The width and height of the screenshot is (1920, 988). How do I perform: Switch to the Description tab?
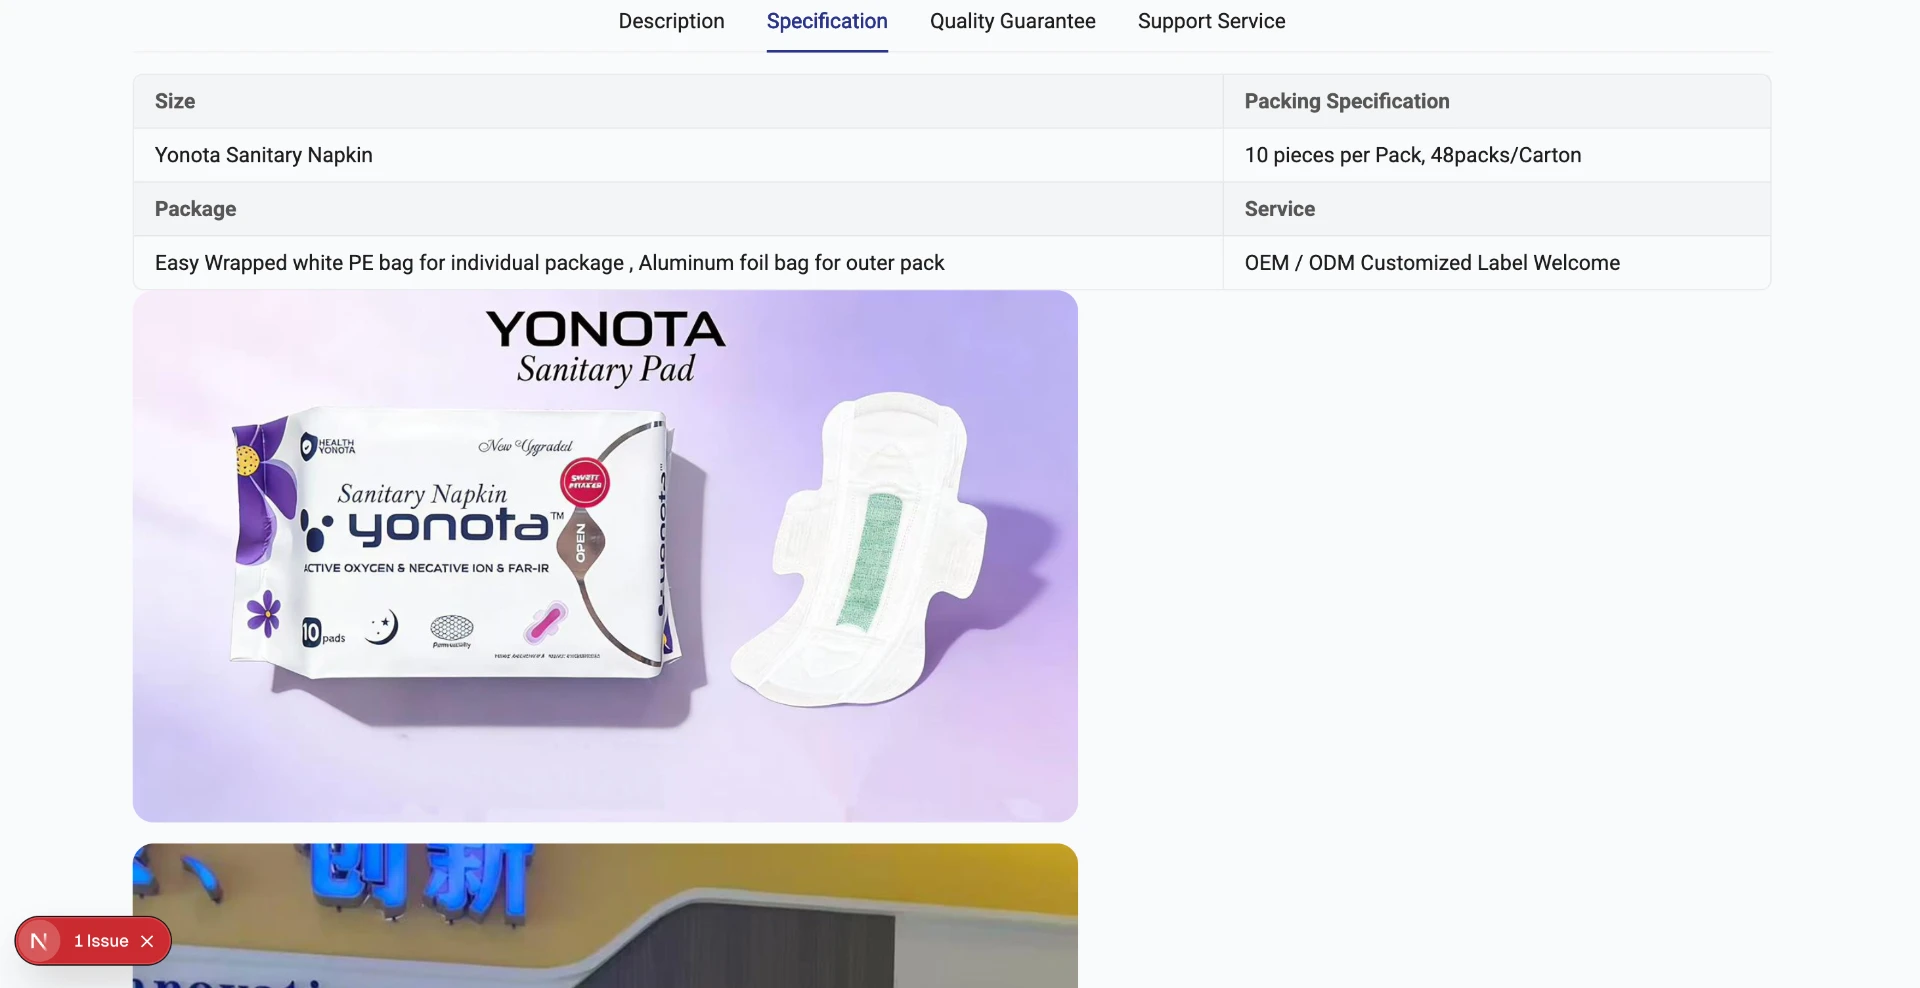pyautogui.click(x=671, y=21)
